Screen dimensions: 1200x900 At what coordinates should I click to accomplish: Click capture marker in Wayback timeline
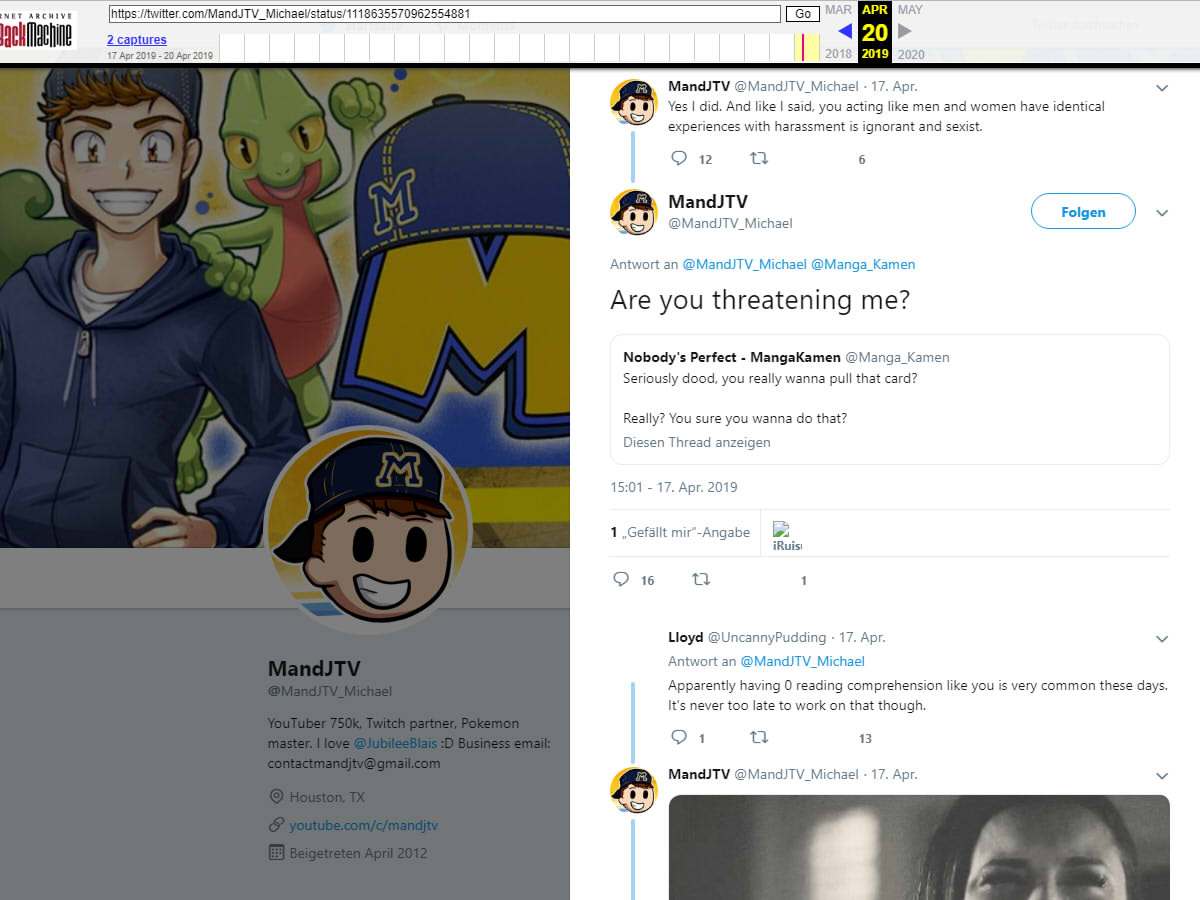click(803, 48)
